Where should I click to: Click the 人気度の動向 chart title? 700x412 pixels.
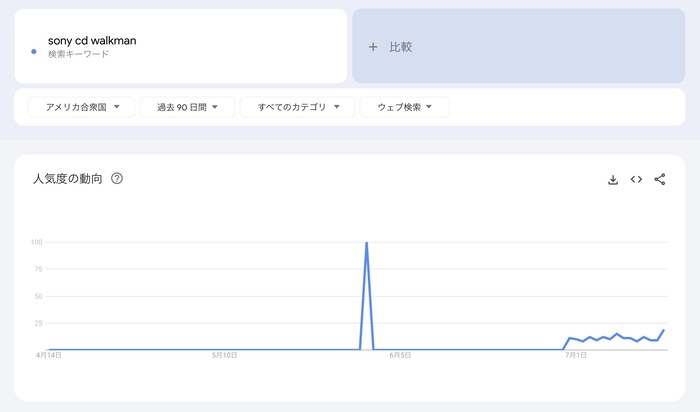67,179
